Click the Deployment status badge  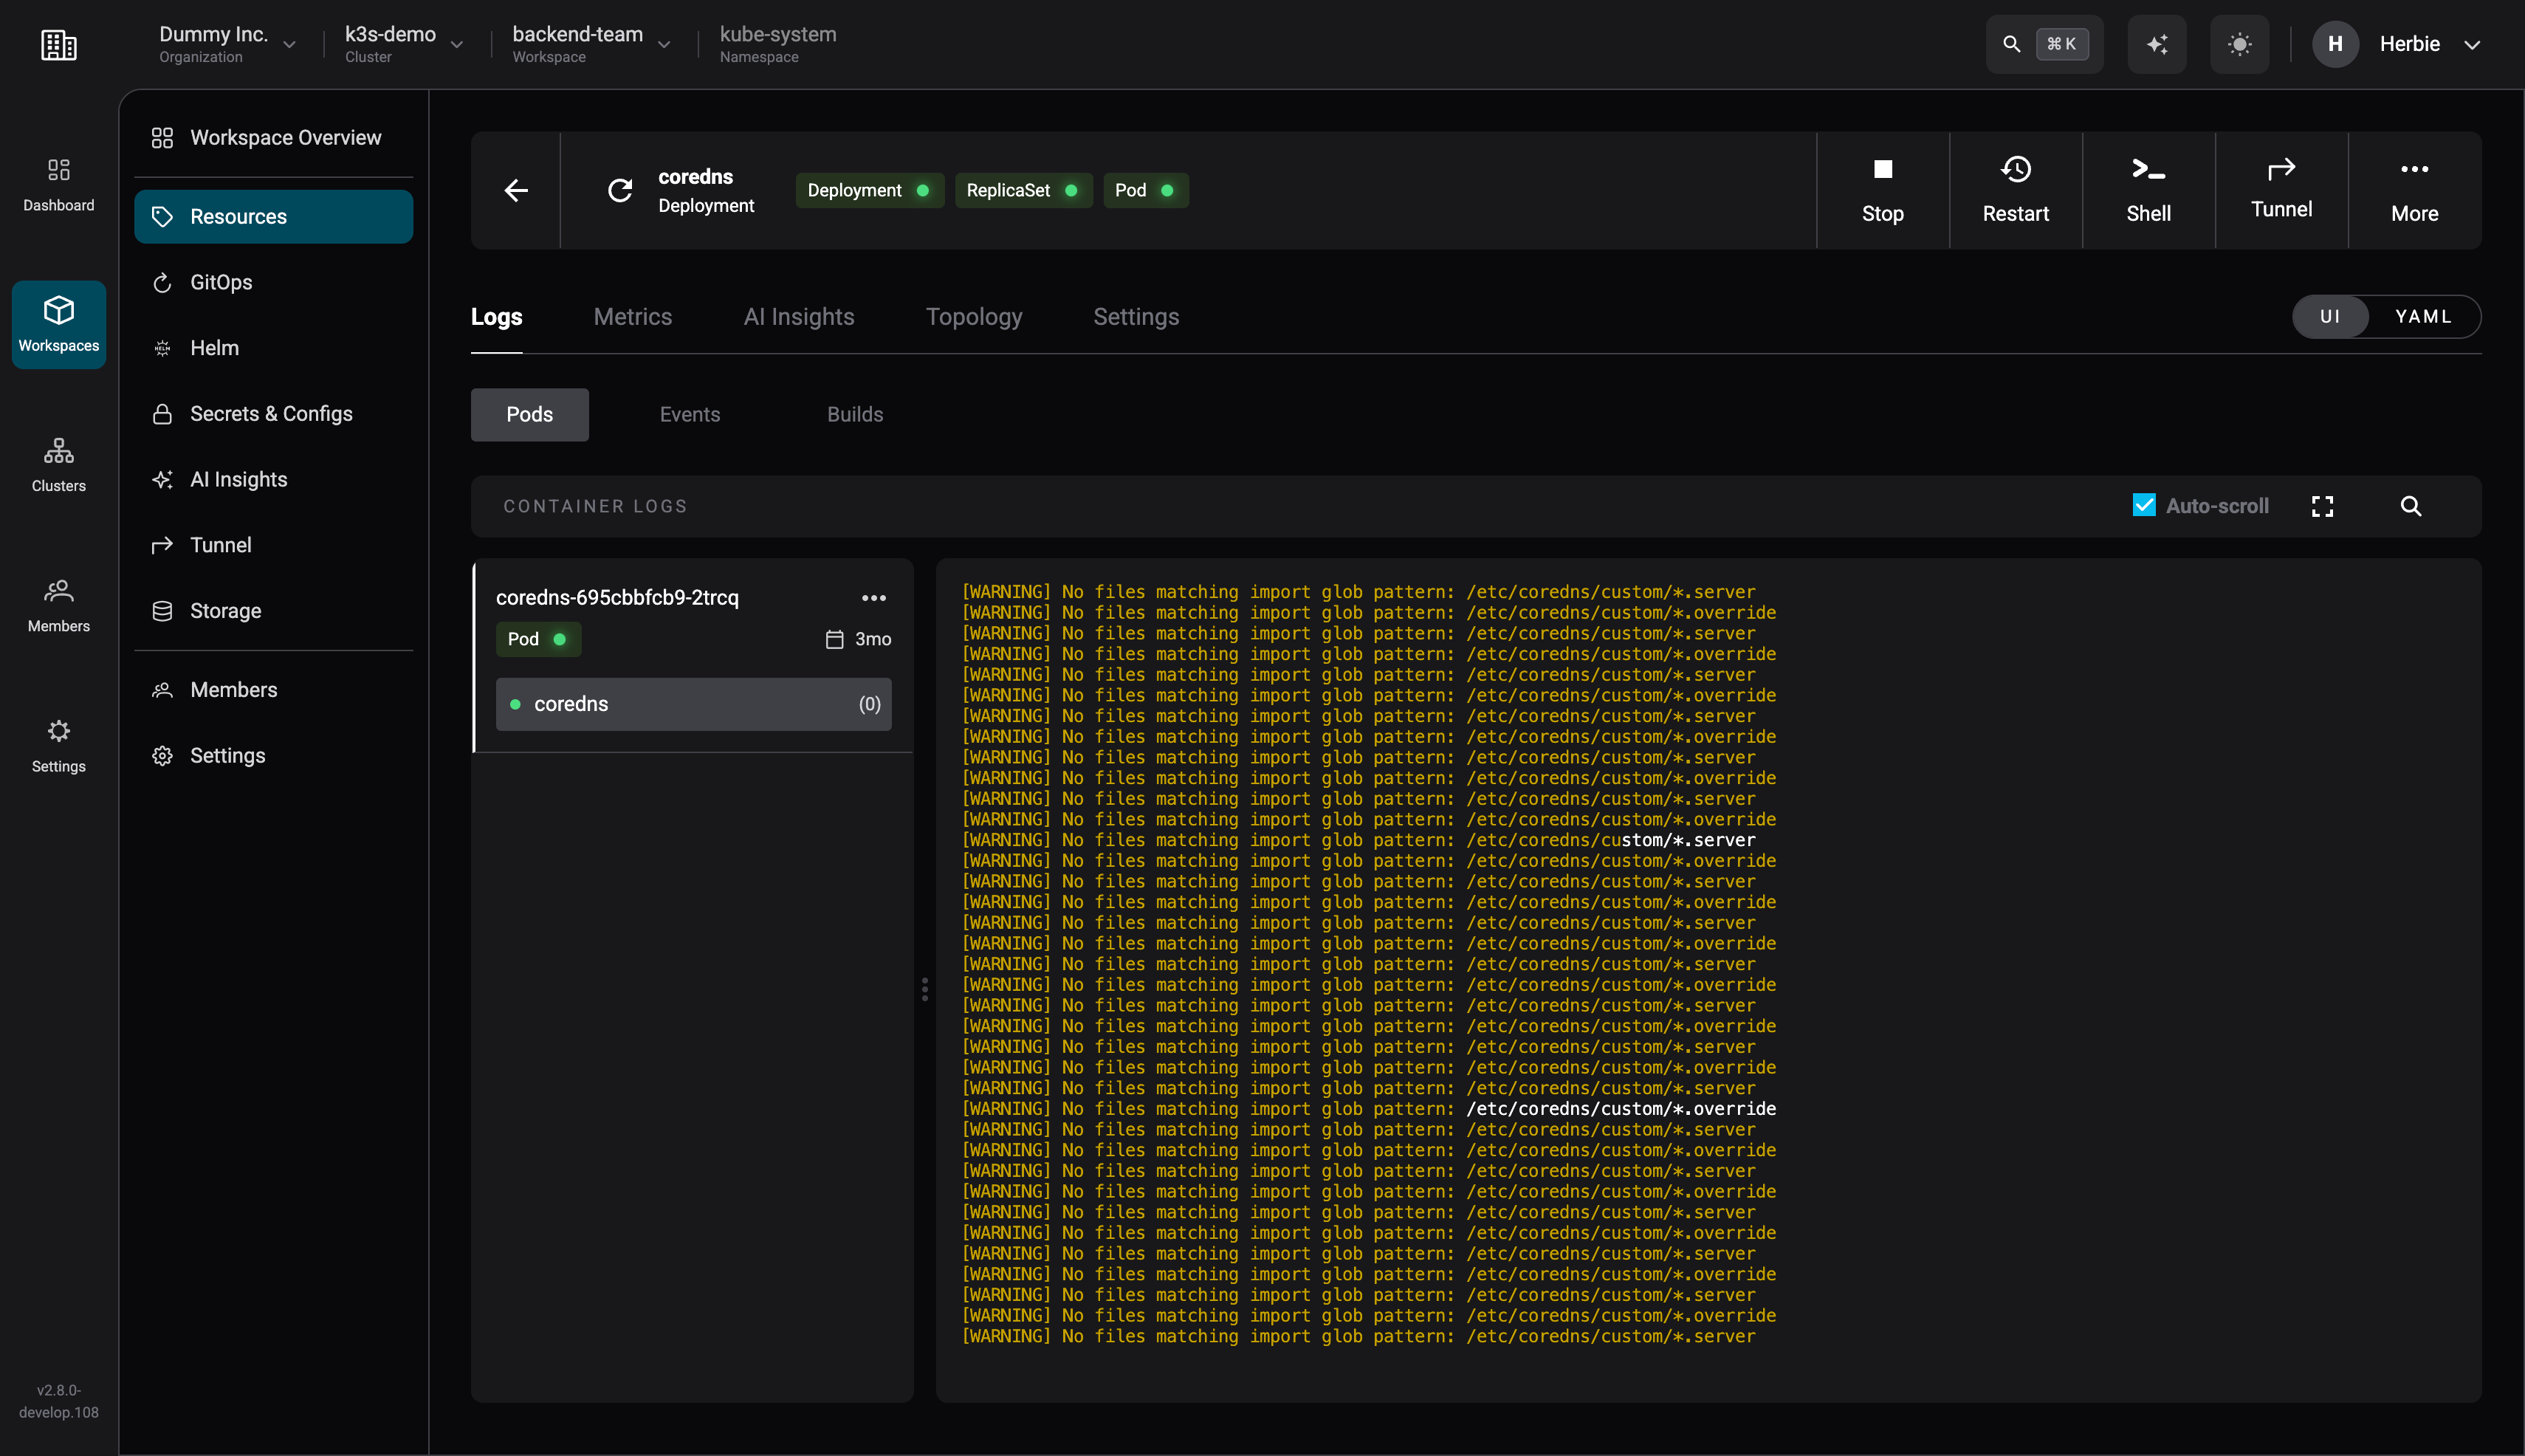pos(869,190)
